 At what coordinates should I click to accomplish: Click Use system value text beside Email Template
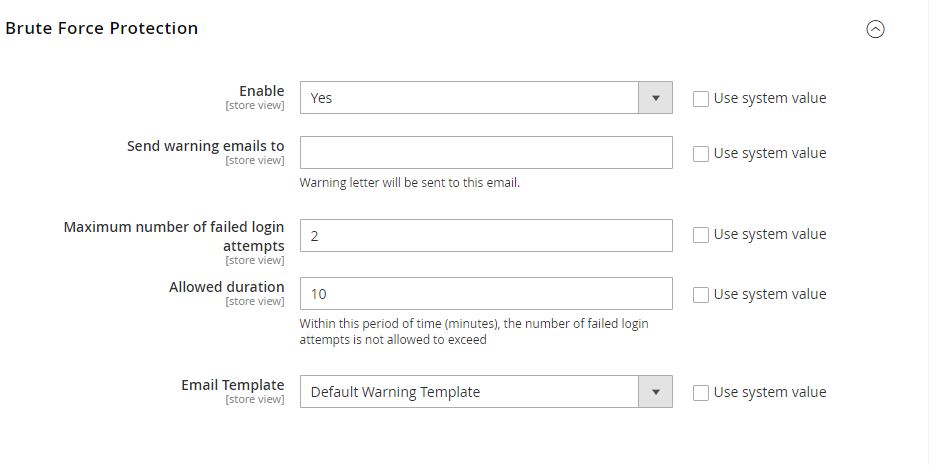[x=770, y=392]
